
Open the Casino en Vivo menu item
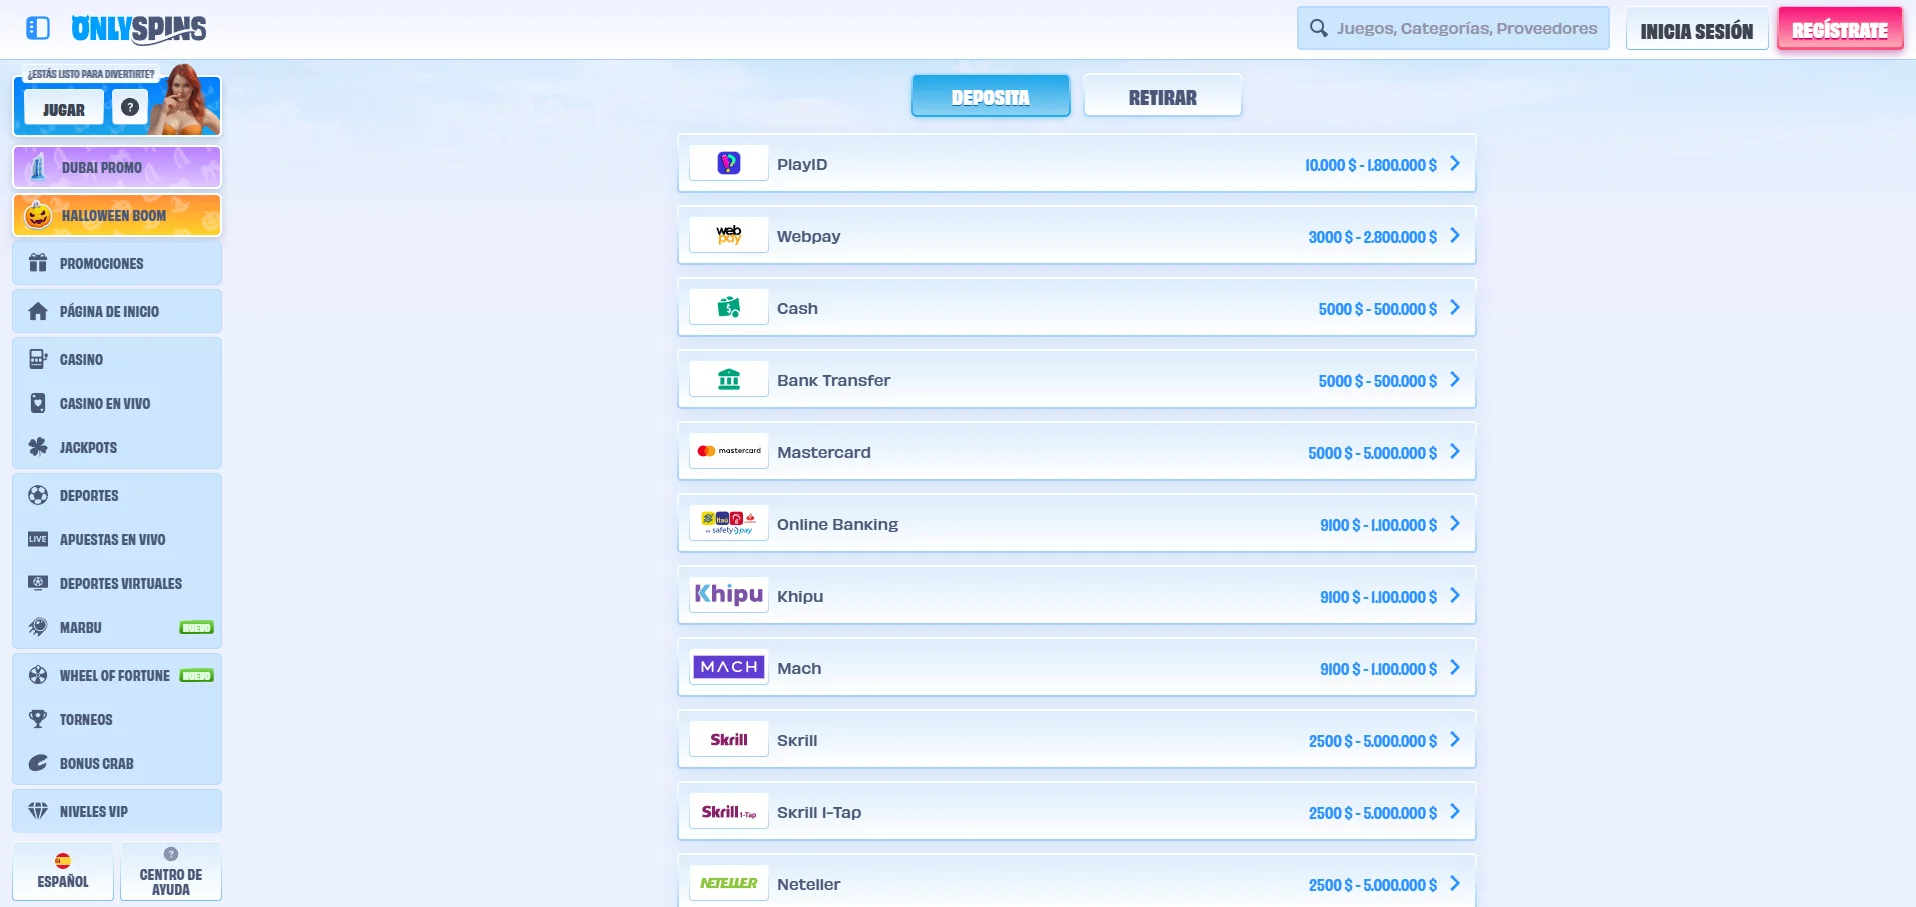tap(105, 404)
